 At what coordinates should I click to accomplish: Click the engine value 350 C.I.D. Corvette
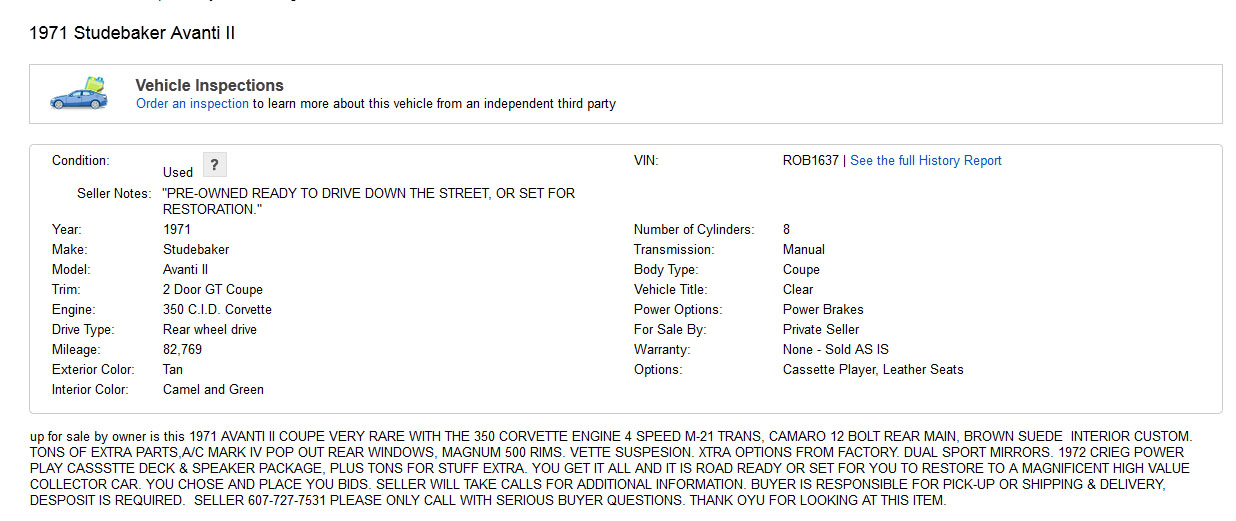[217, 309]
